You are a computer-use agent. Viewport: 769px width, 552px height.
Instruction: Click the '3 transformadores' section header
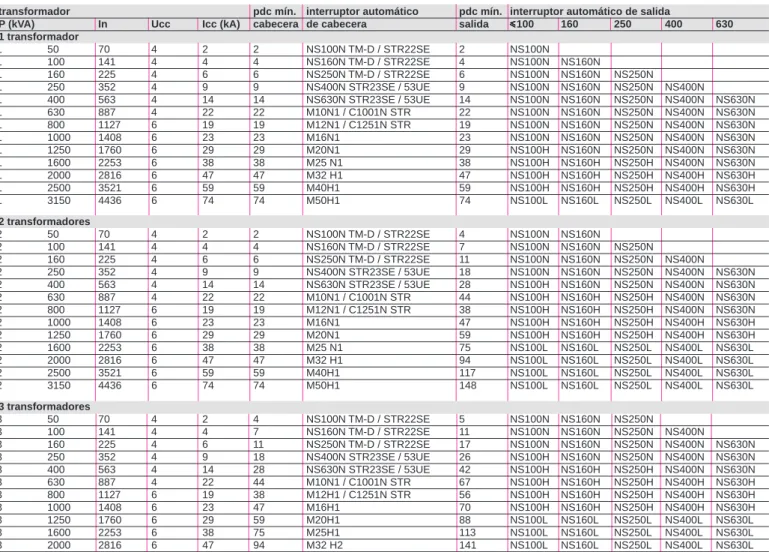[45, 406]
